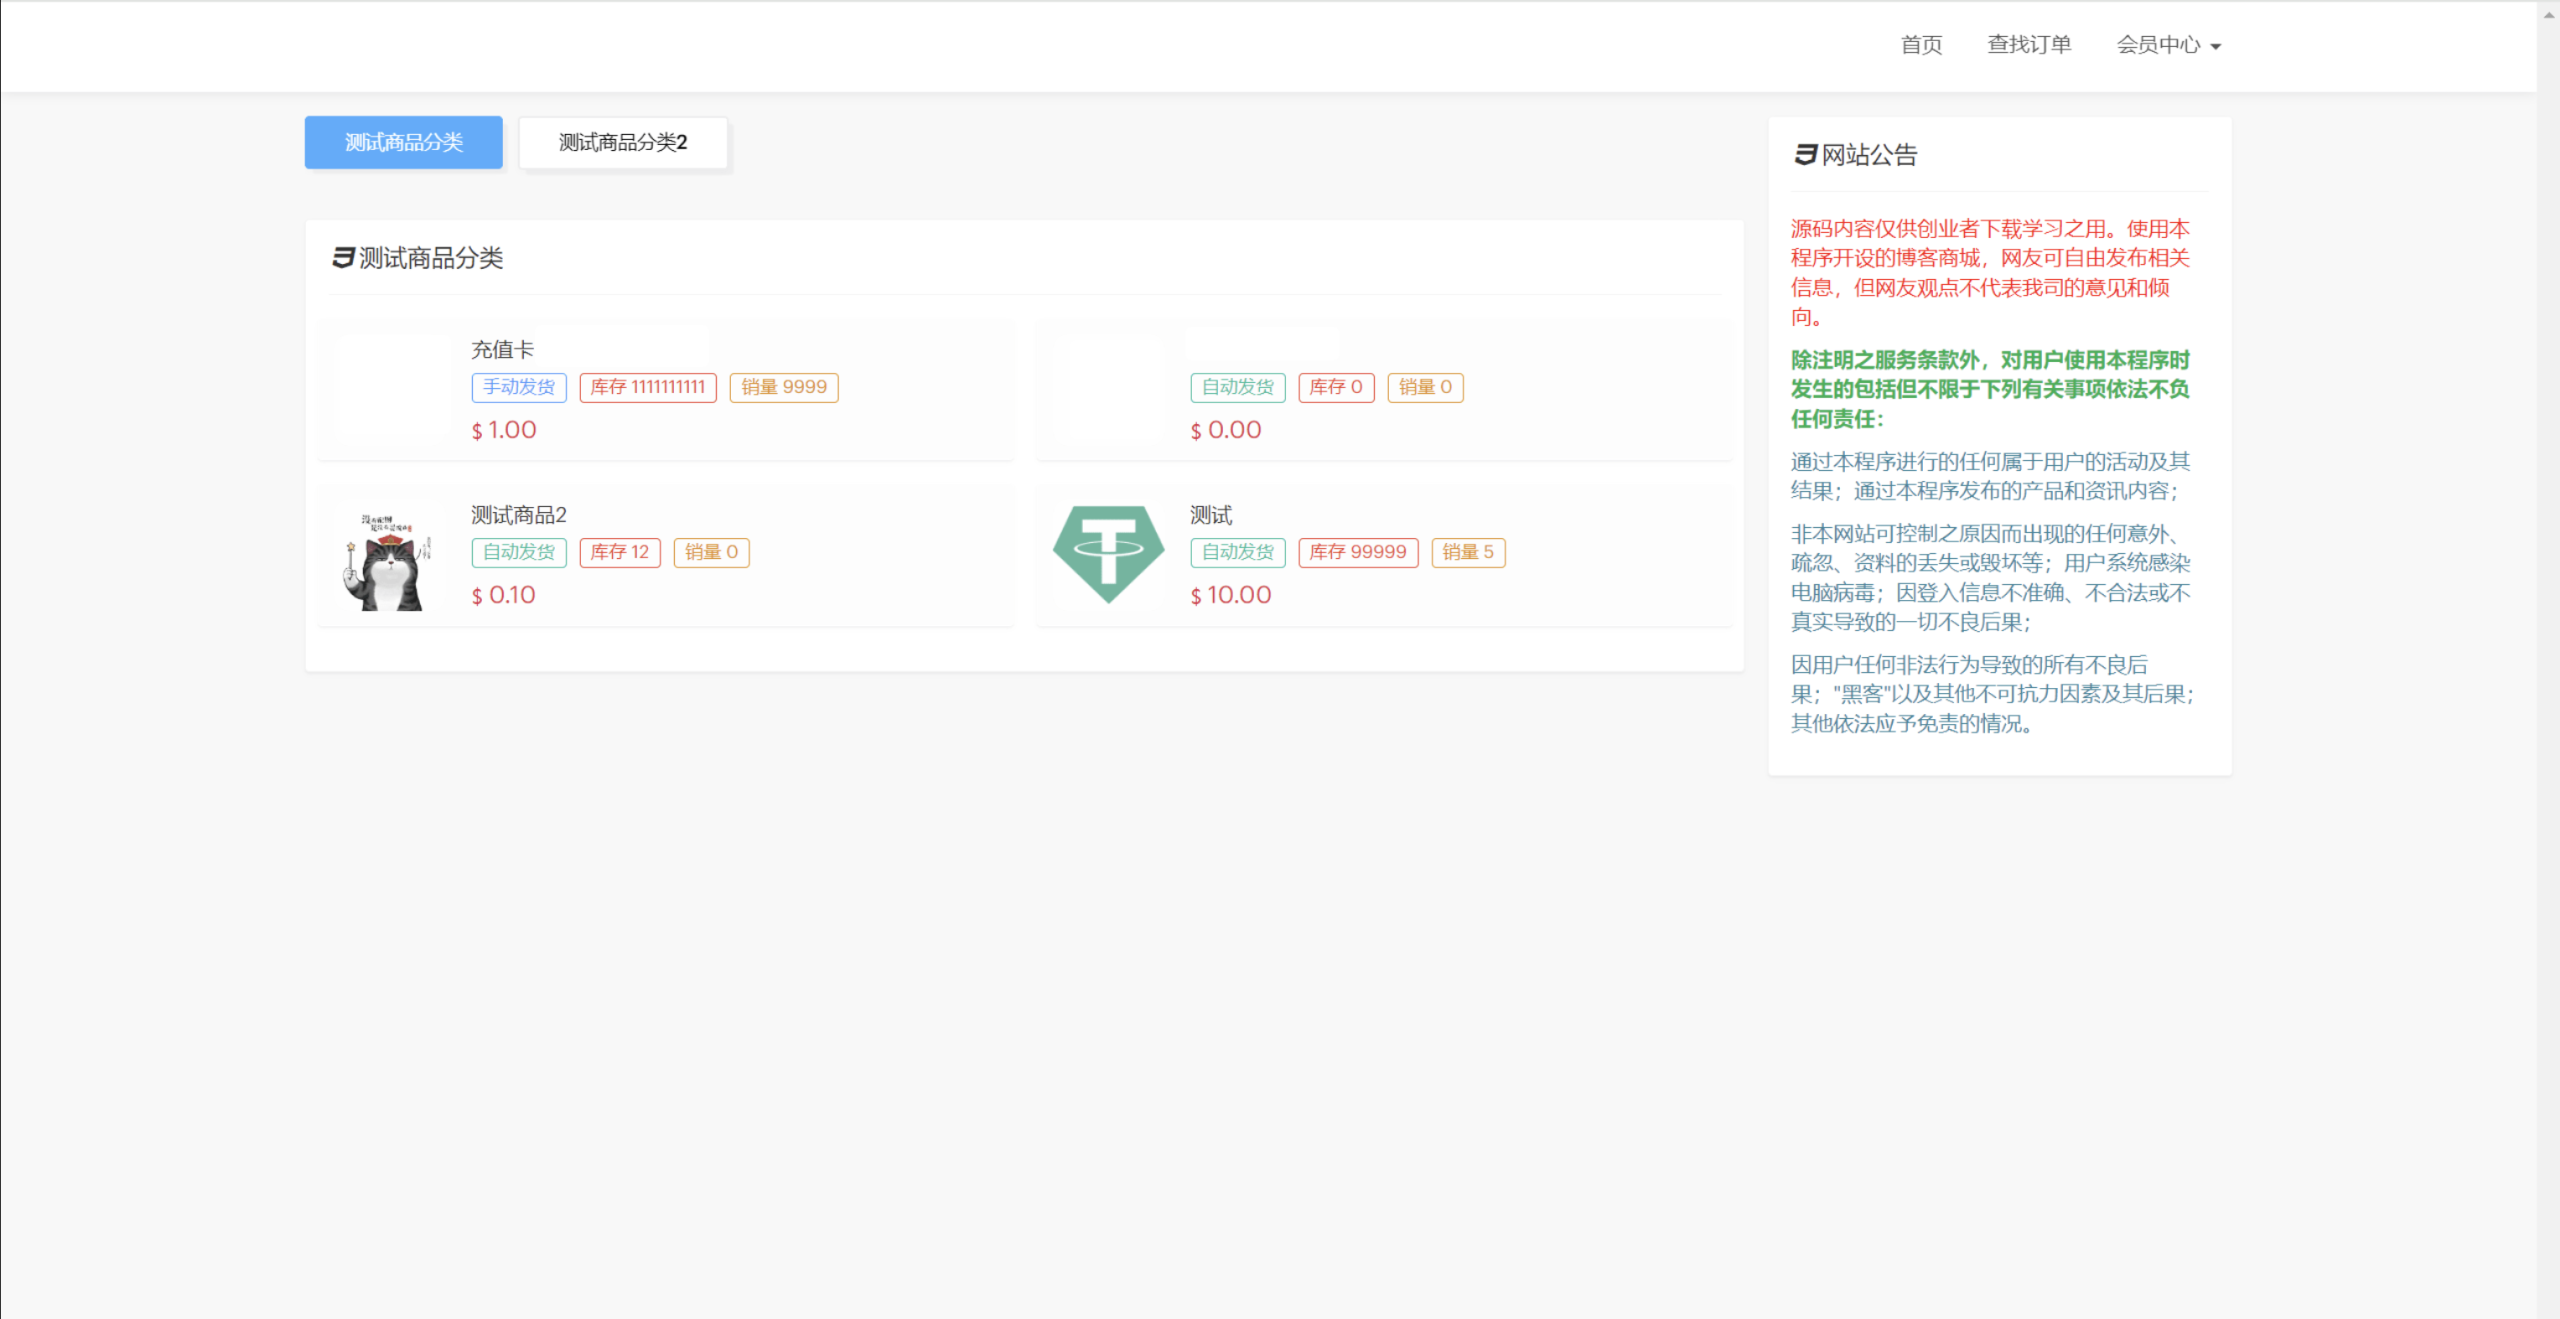Click the Tether logo product image
This screenshot has width=2560, height=1319.
1108,554
